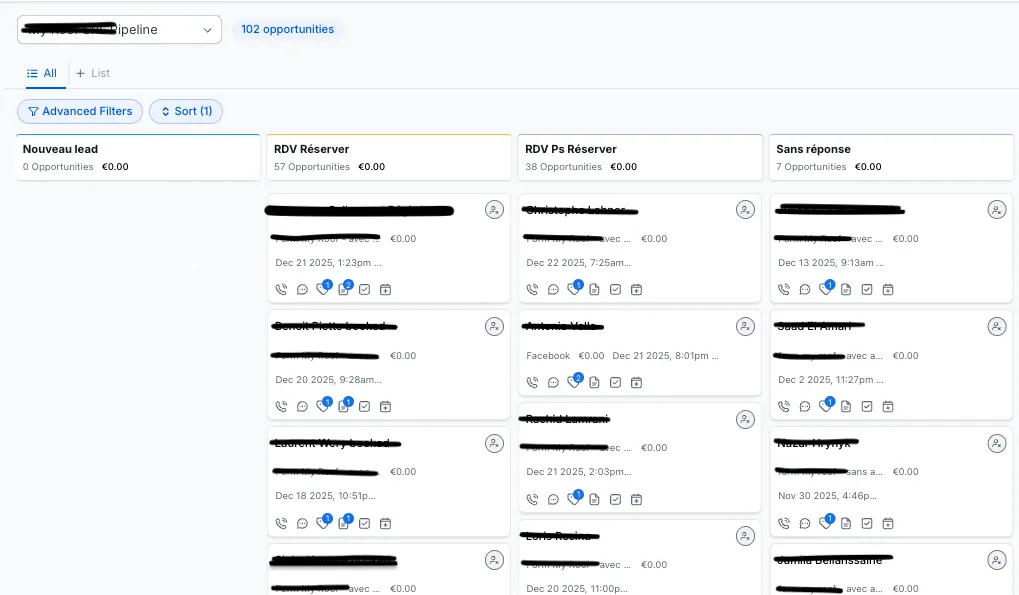Assign owner on Dec 2 2025, 11:27pm card
Image resolution: width=1019 pixels, height=595 pixels.
[997, 327]
